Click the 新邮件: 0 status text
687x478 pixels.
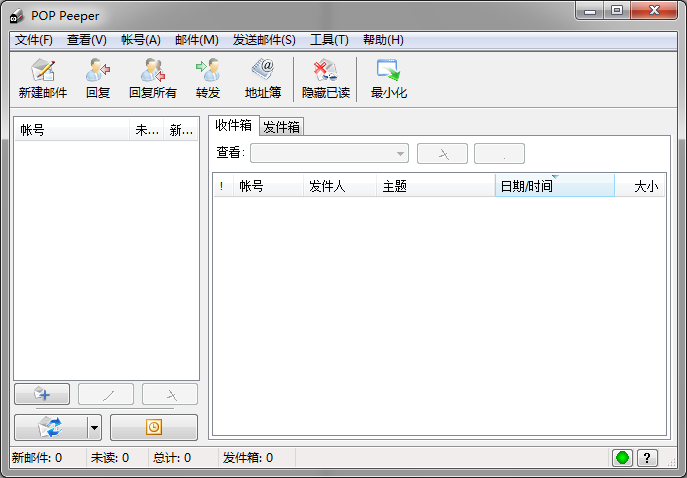pyautogui.click(x=37, y=458)
